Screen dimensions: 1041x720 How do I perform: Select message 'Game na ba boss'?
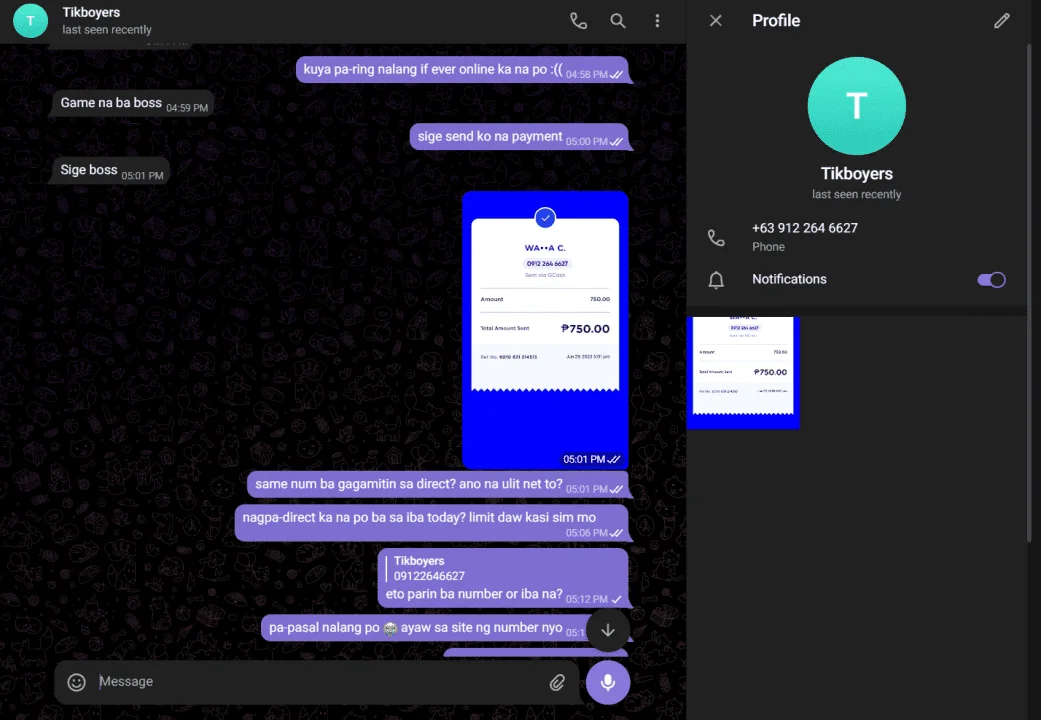133,103
